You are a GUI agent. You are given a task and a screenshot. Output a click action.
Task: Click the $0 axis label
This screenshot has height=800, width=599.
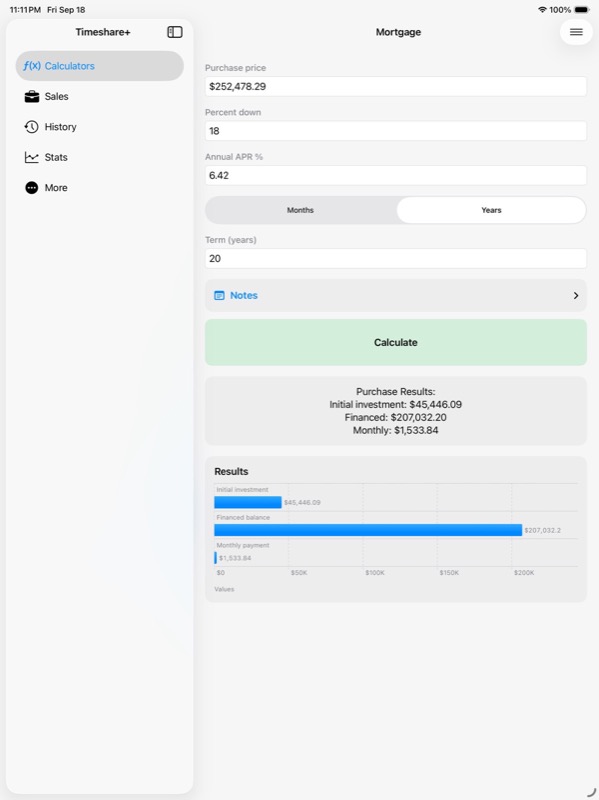[x=220, y=573]
